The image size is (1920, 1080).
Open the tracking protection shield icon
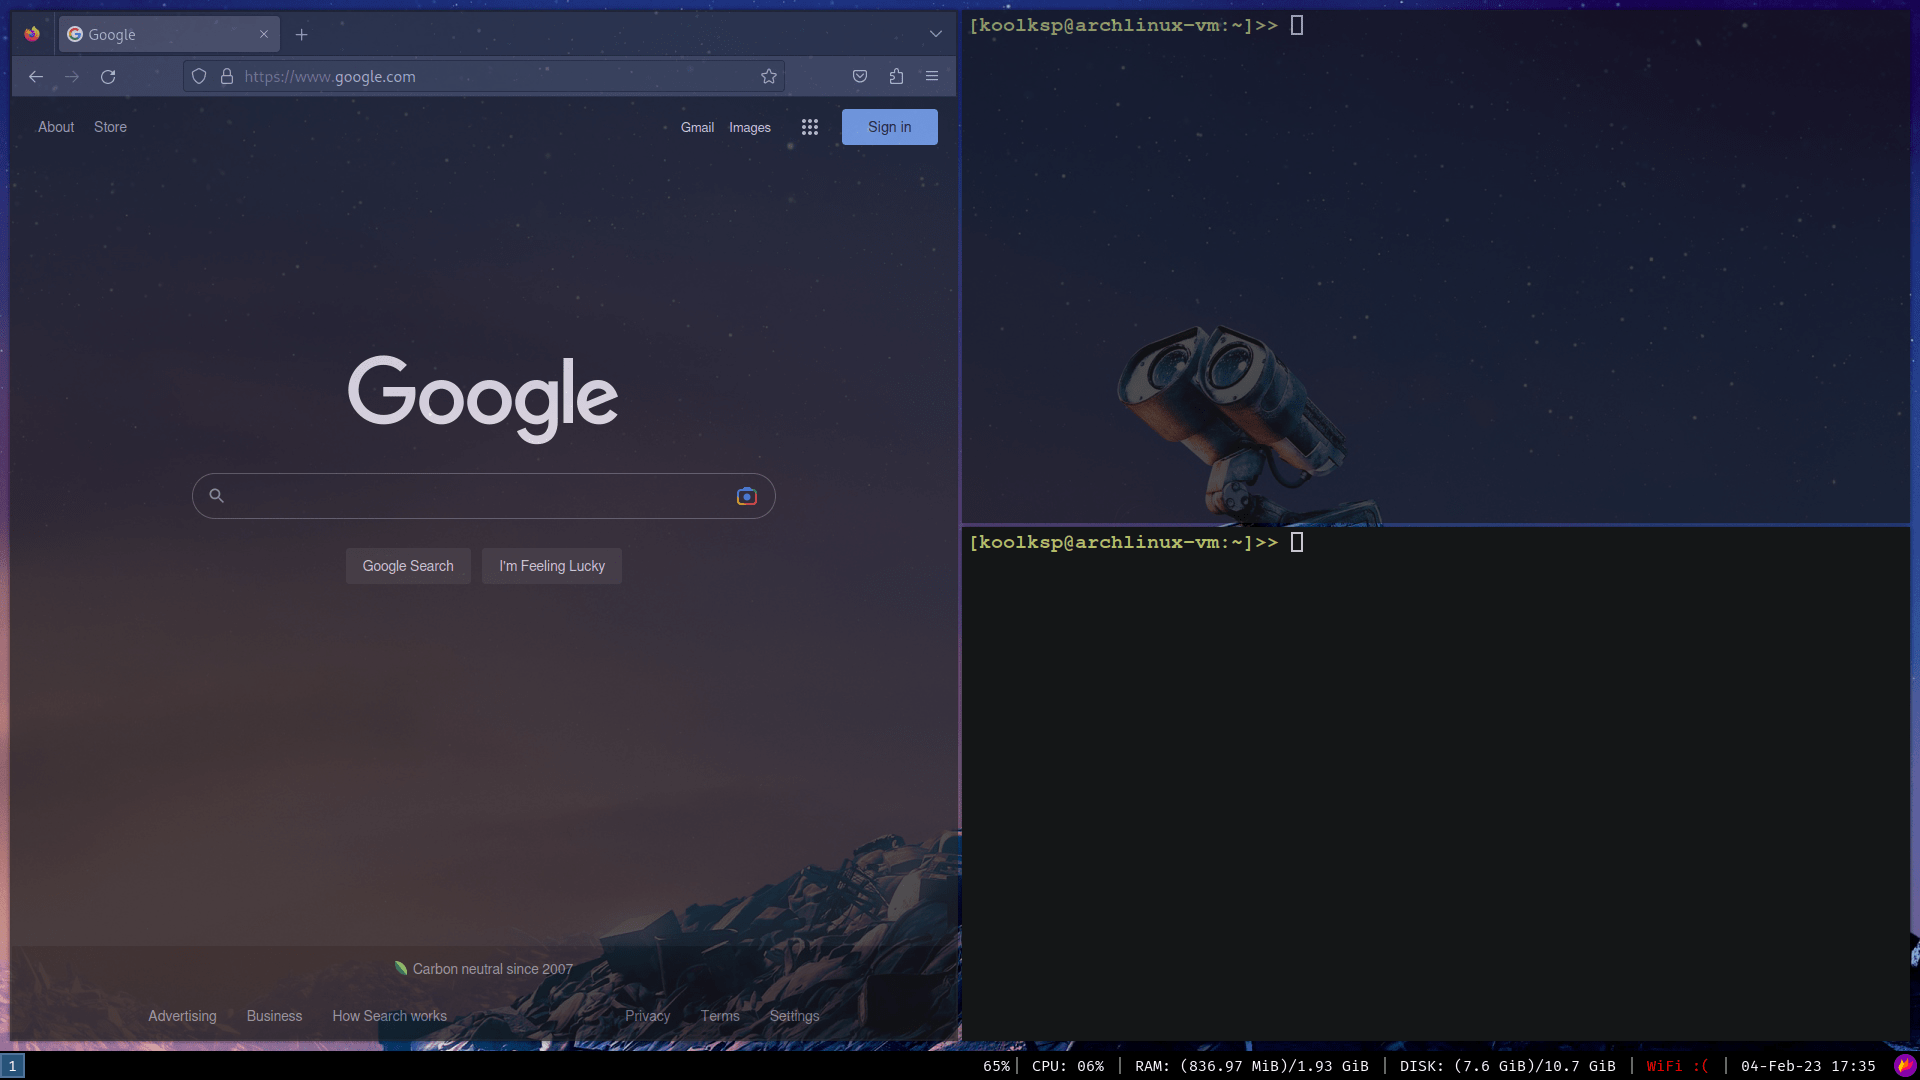pos(199,77)
